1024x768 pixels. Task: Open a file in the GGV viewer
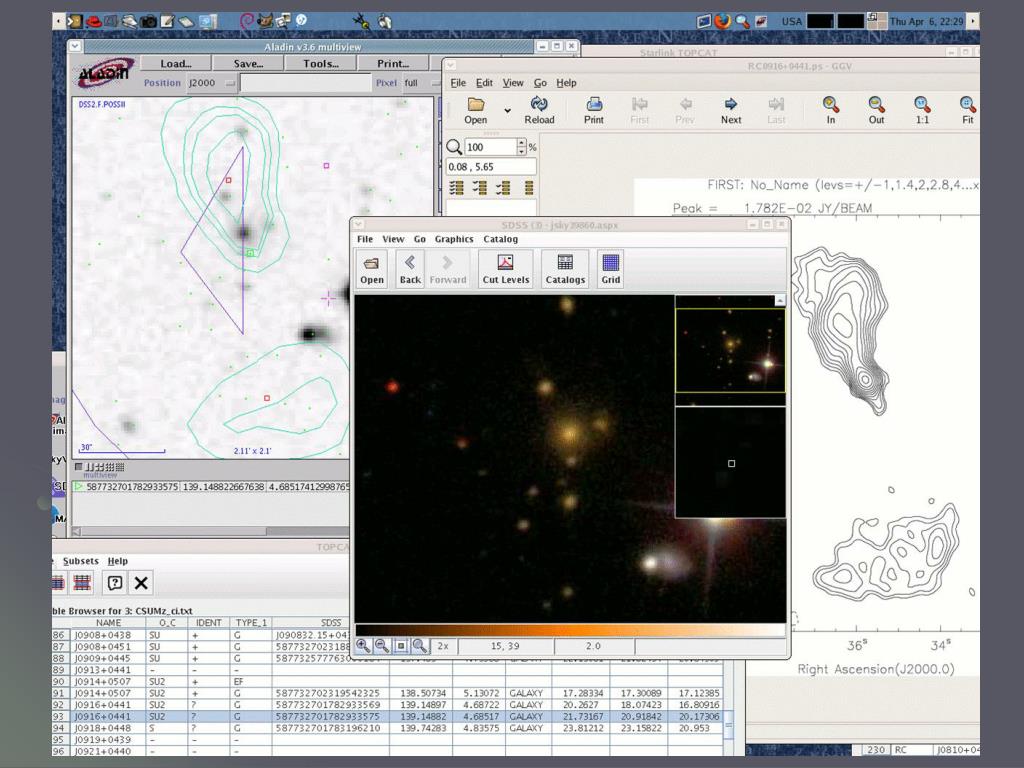pyautogui.click(x=475, y=110)
